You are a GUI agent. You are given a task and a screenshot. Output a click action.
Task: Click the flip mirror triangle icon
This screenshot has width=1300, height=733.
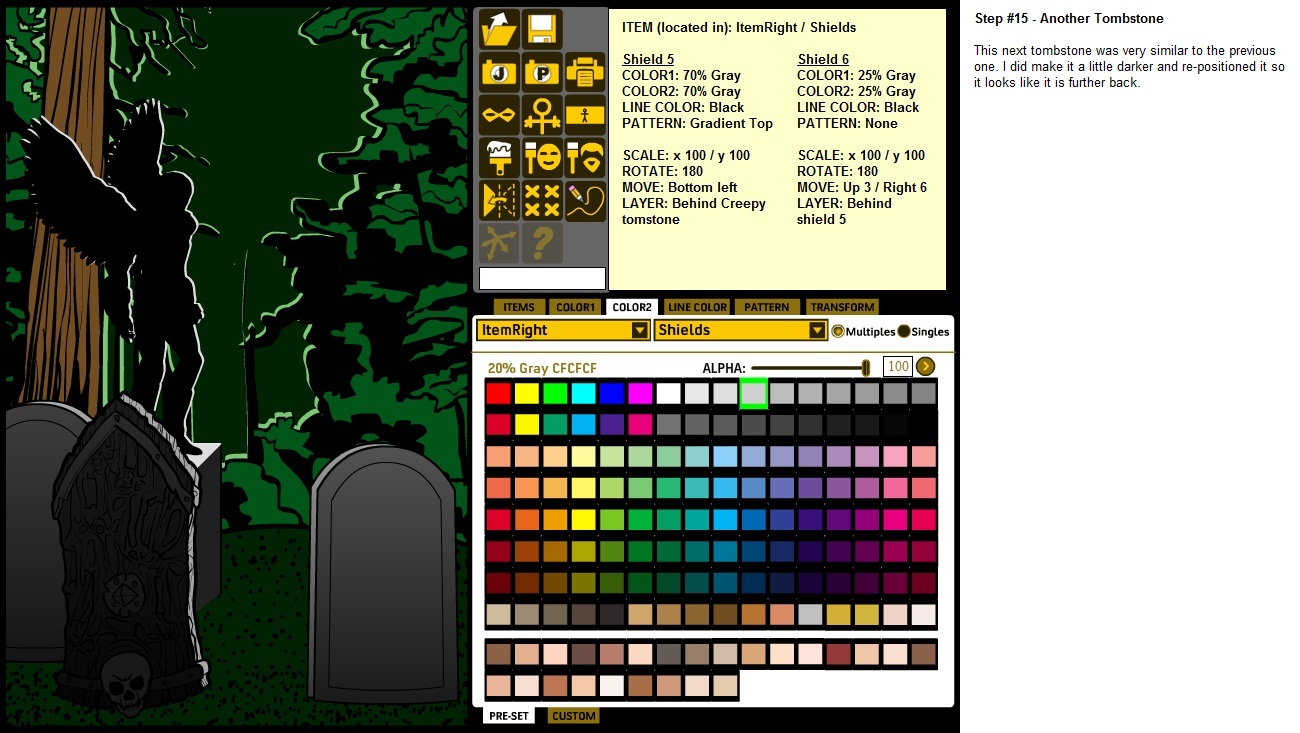[499, 201]
